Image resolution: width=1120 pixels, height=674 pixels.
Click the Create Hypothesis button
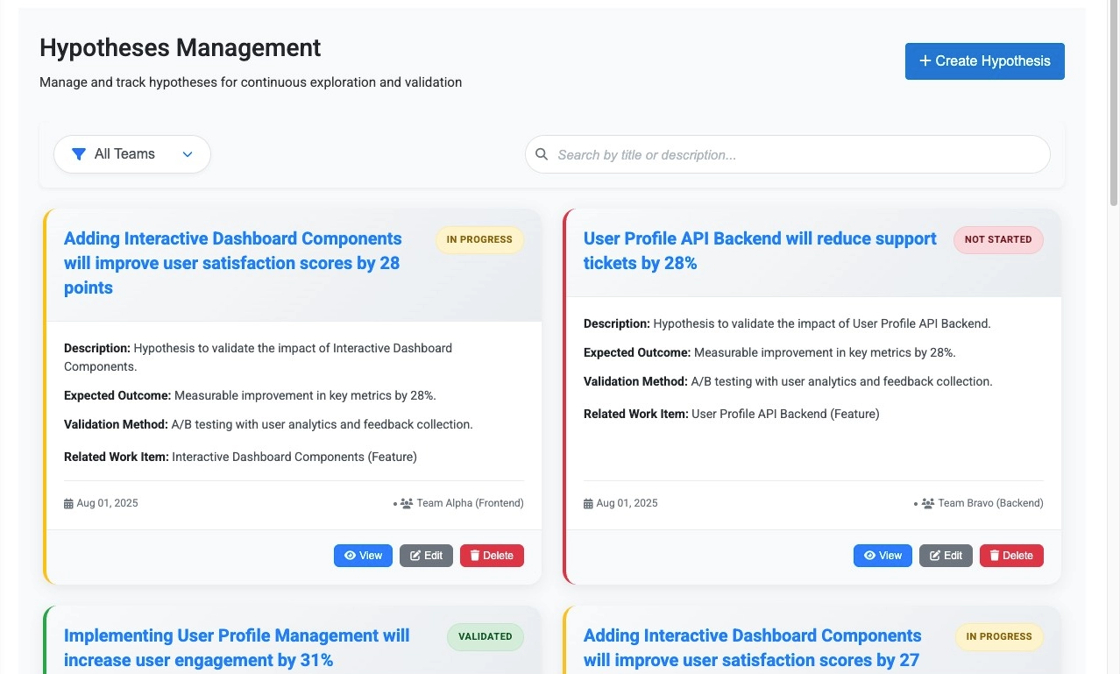pyautogui.click(x=984, y=61)
